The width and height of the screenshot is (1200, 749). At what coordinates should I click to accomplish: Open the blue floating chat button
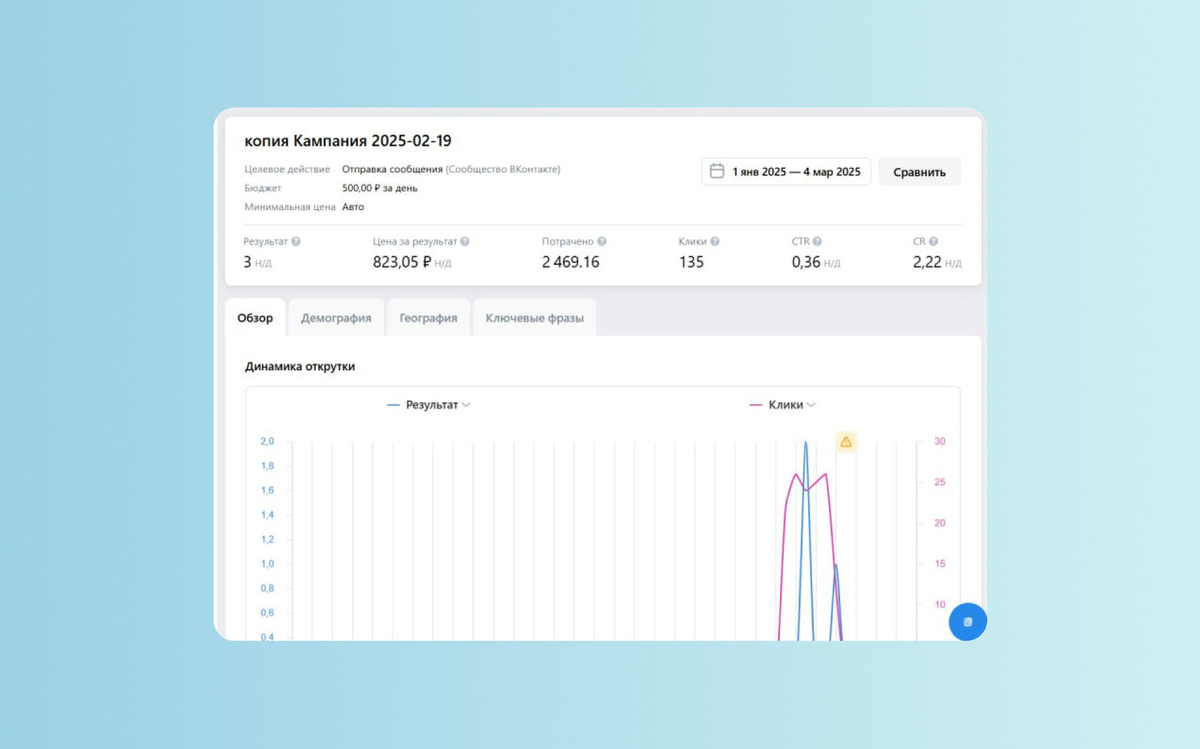(967, 622)
